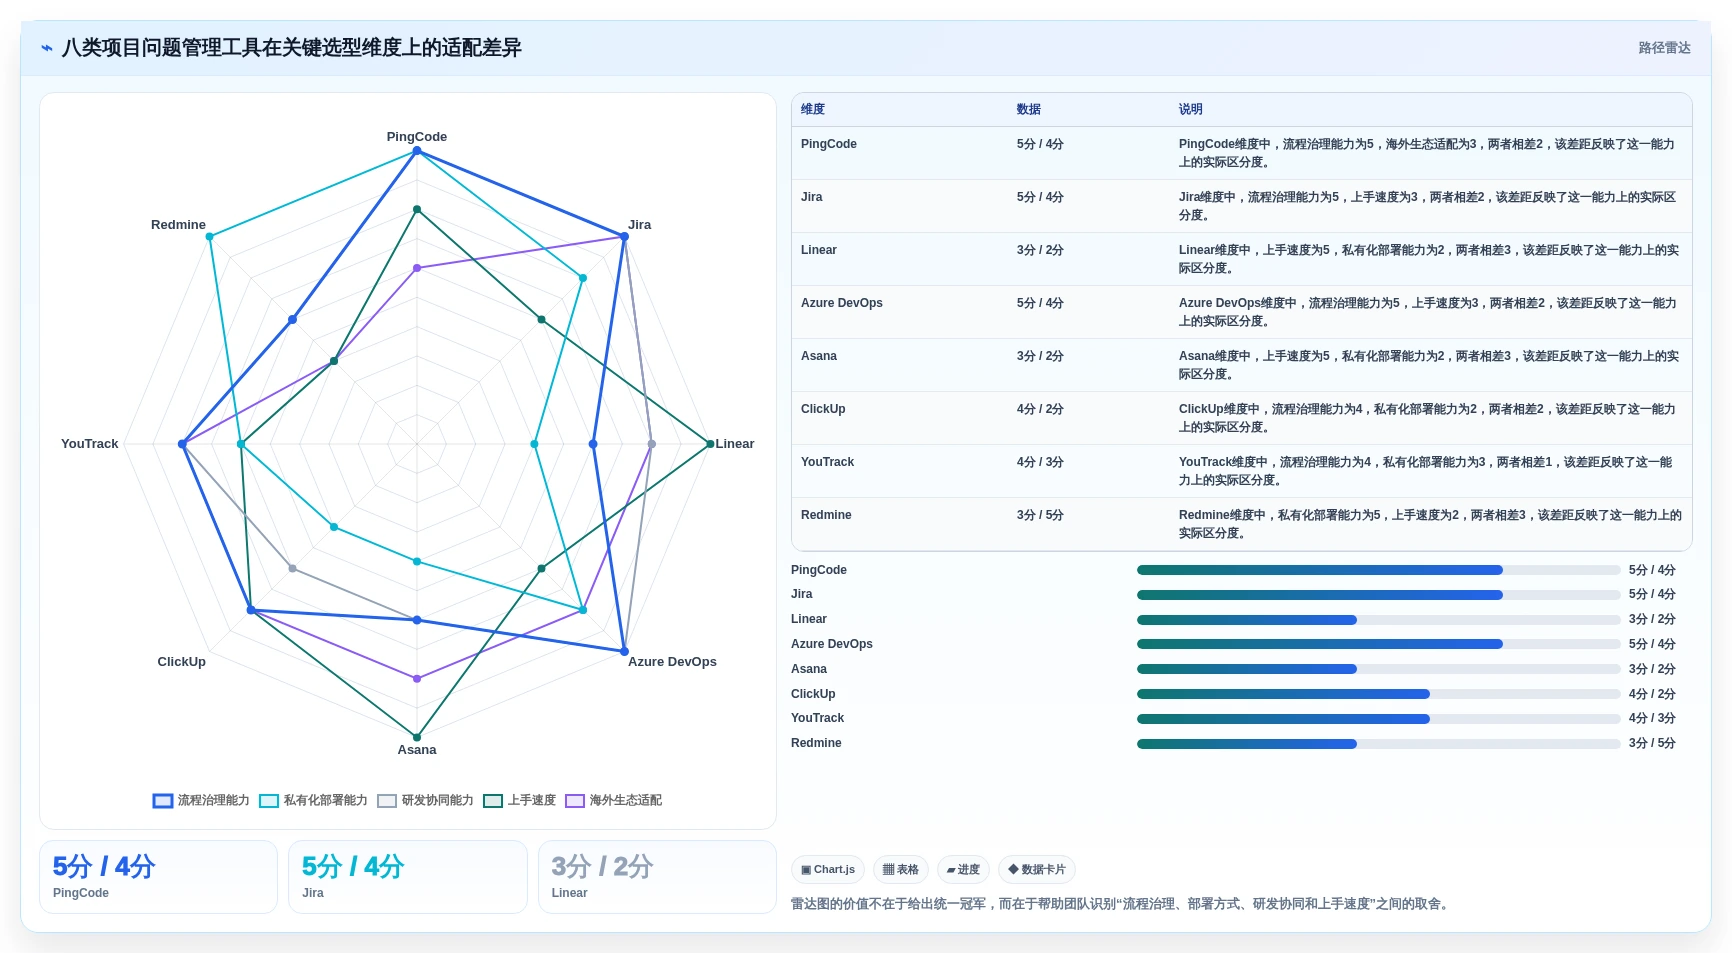Click the Chart.js tag
This screenshot has width=1732, height=953.
click(828, 869)
